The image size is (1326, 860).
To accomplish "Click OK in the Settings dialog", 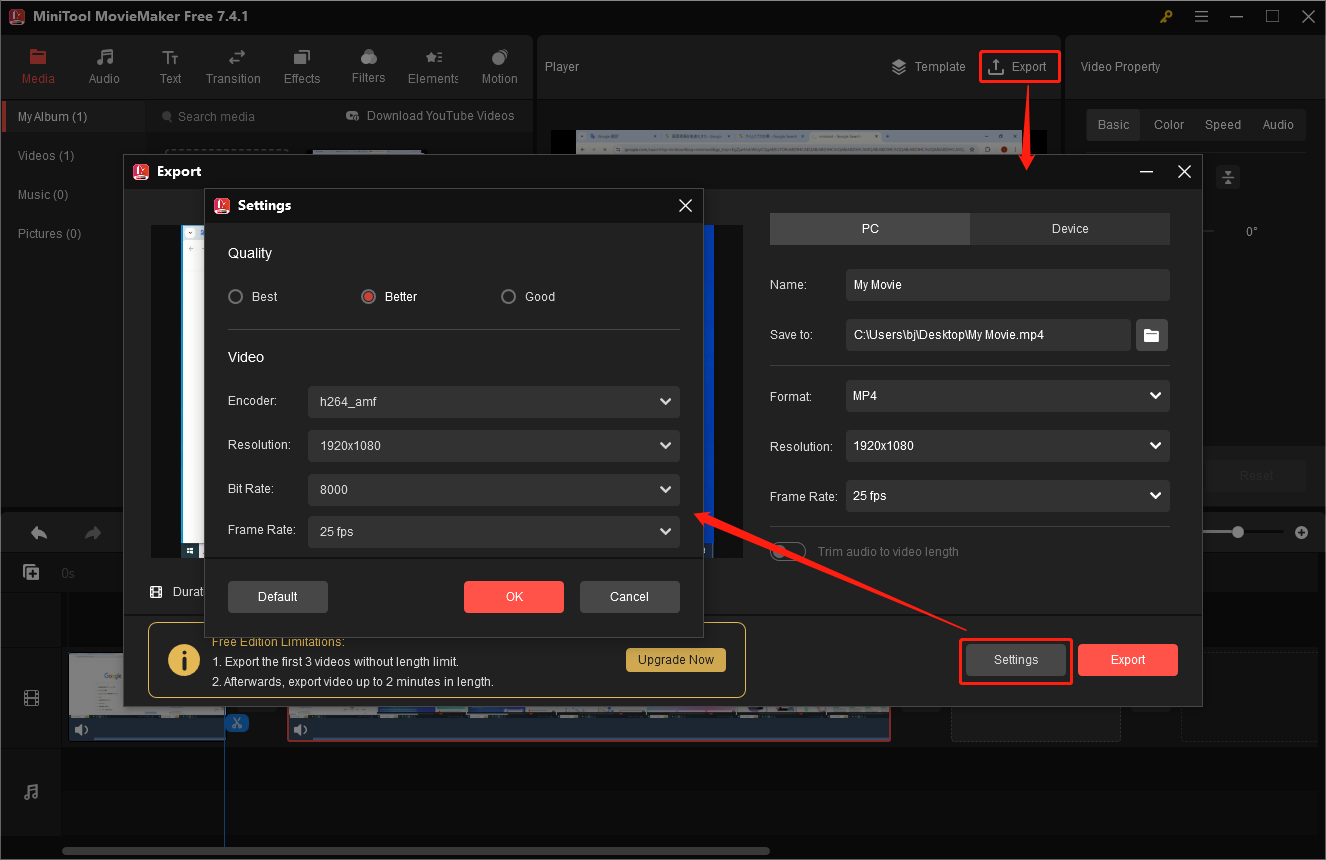I will pos(514,597).
